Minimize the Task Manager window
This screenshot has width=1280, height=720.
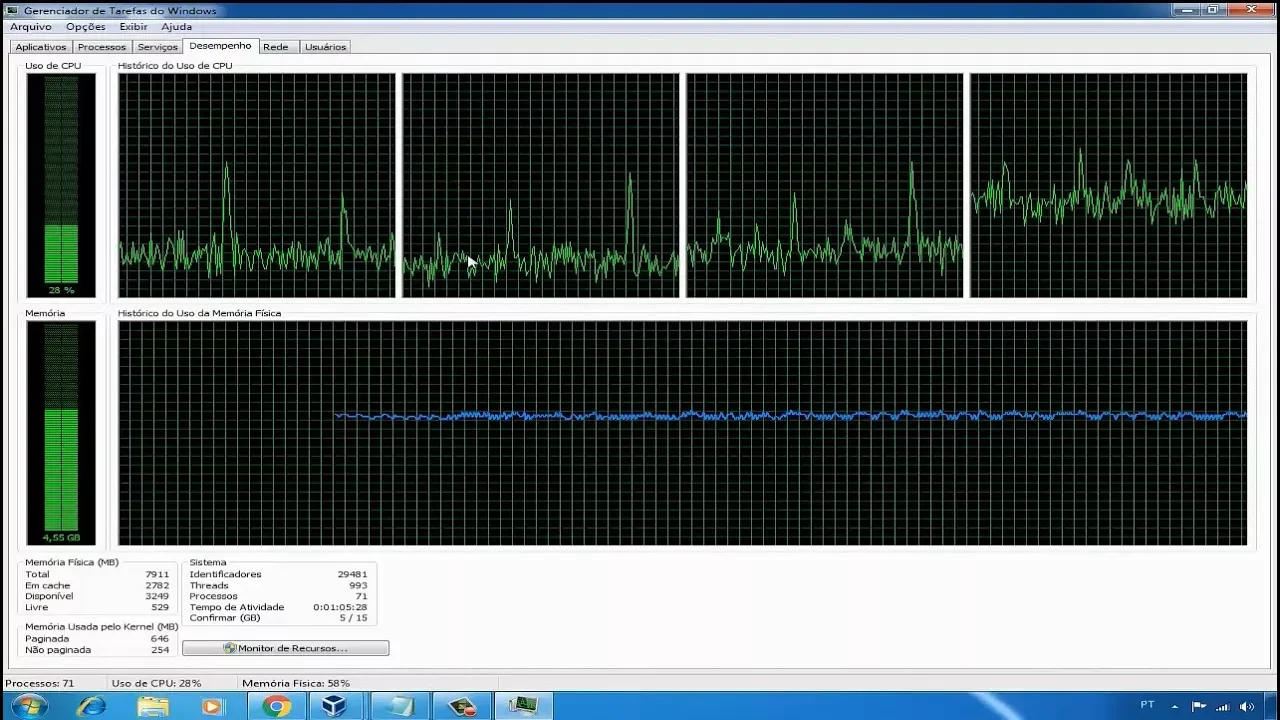1187,9
